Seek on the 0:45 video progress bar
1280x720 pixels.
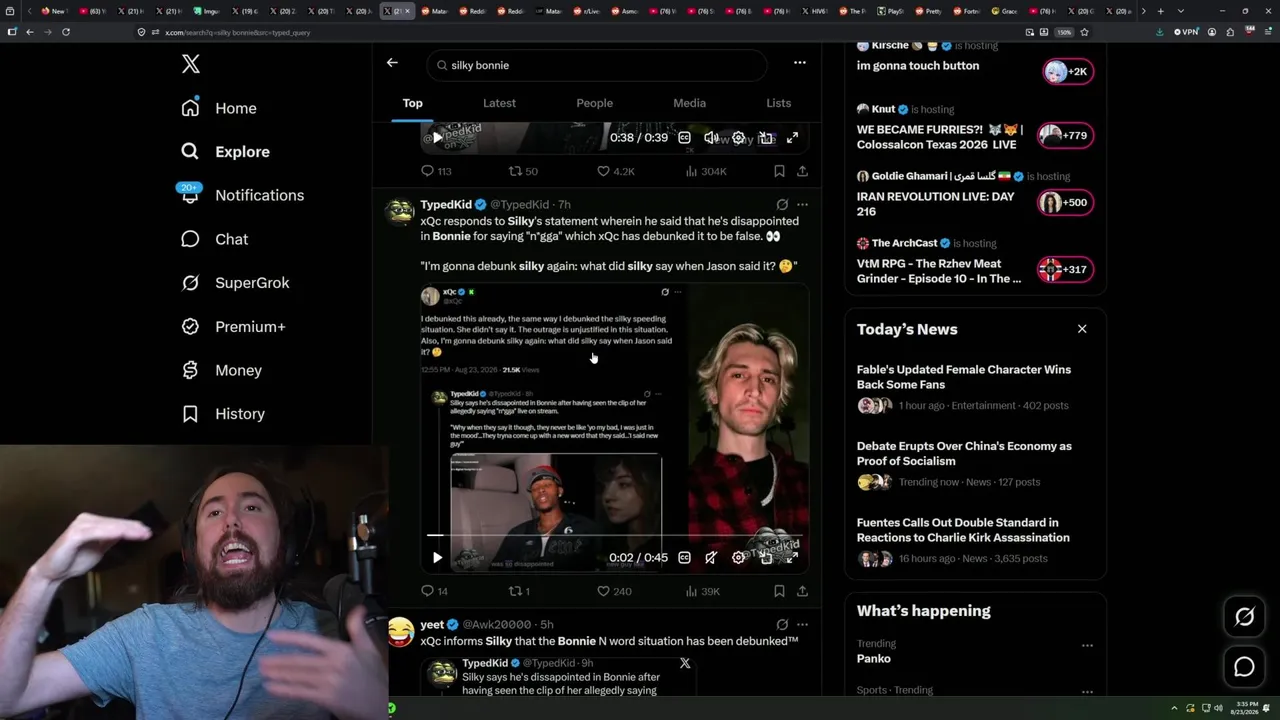[x=614, y=536]
